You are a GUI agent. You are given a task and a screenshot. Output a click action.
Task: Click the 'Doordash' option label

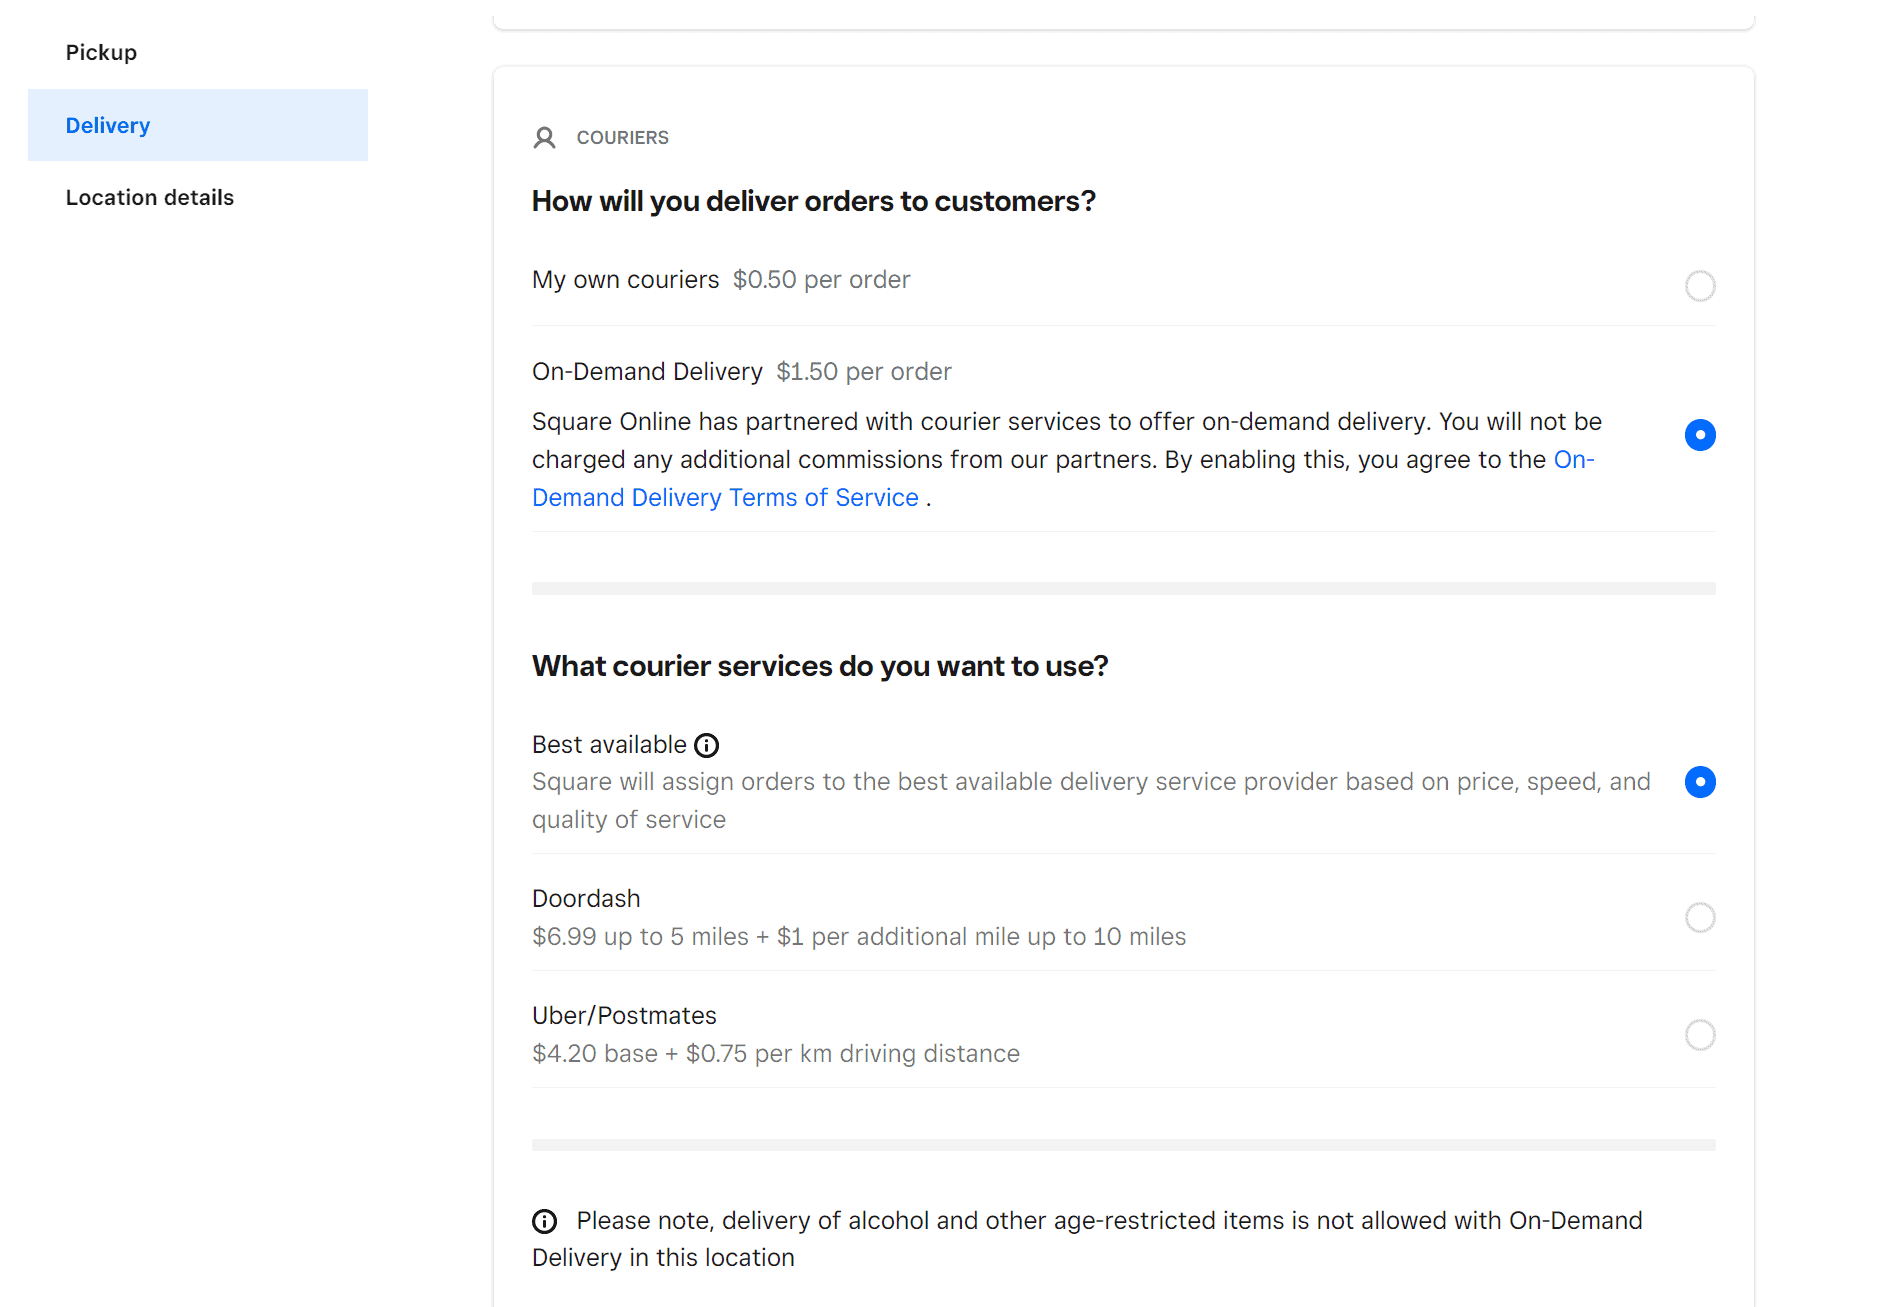[x=586, y=899]
